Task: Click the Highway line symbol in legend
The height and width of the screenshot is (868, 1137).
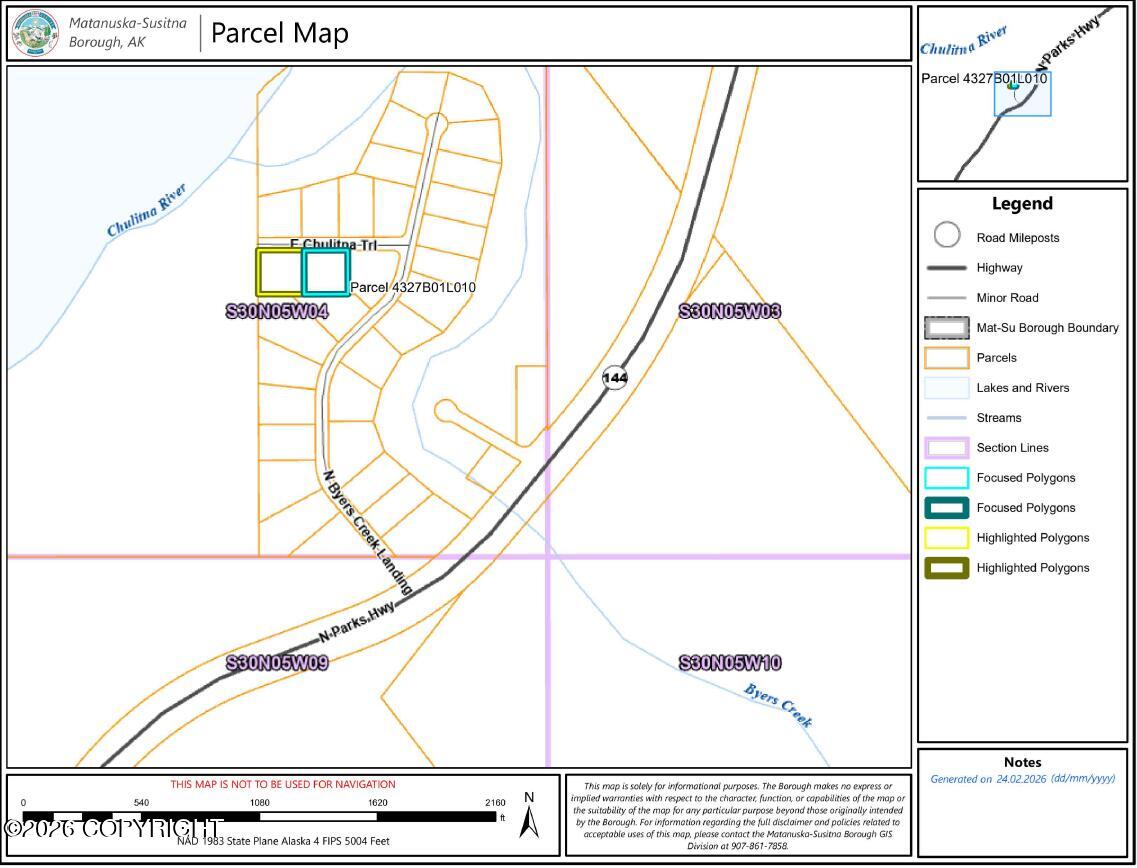Action: click(x=946, y=268)
